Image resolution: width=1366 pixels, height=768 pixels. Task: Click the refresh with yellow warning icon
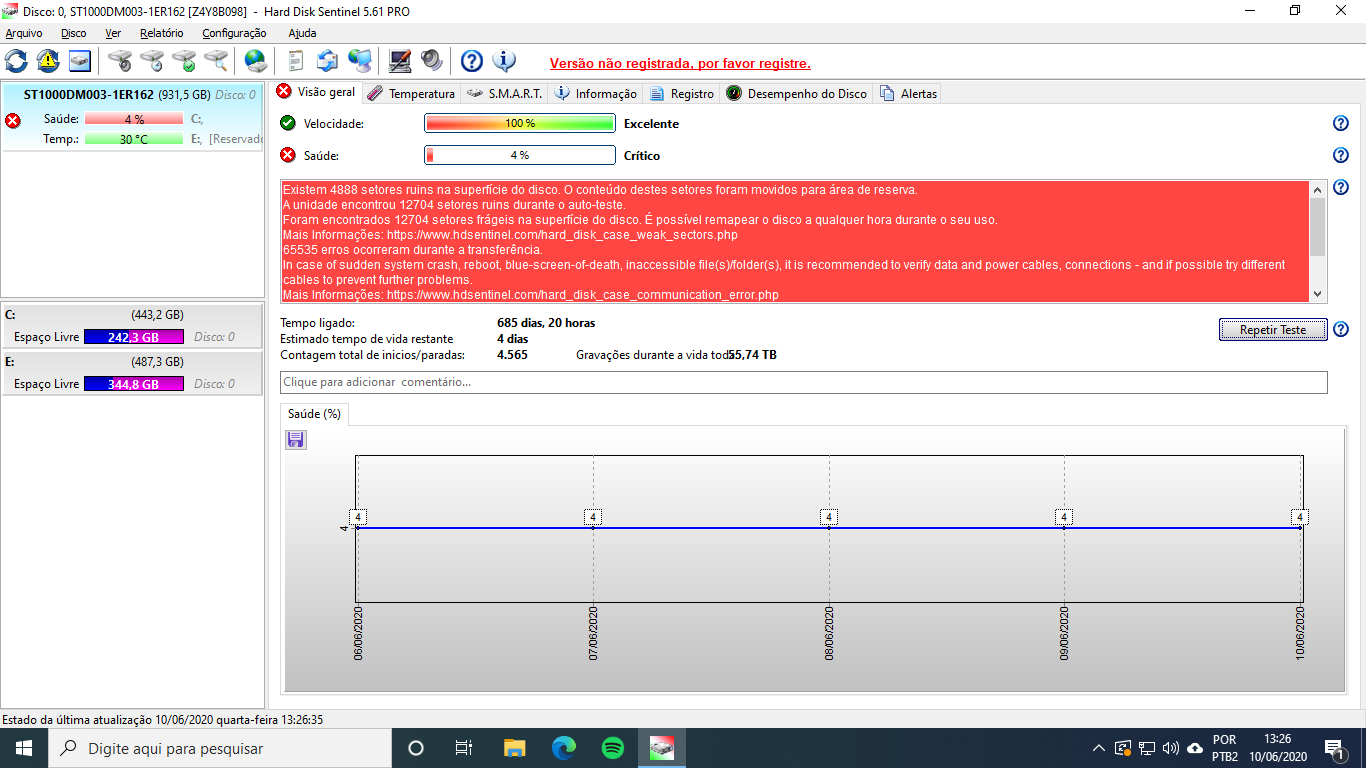48,61
